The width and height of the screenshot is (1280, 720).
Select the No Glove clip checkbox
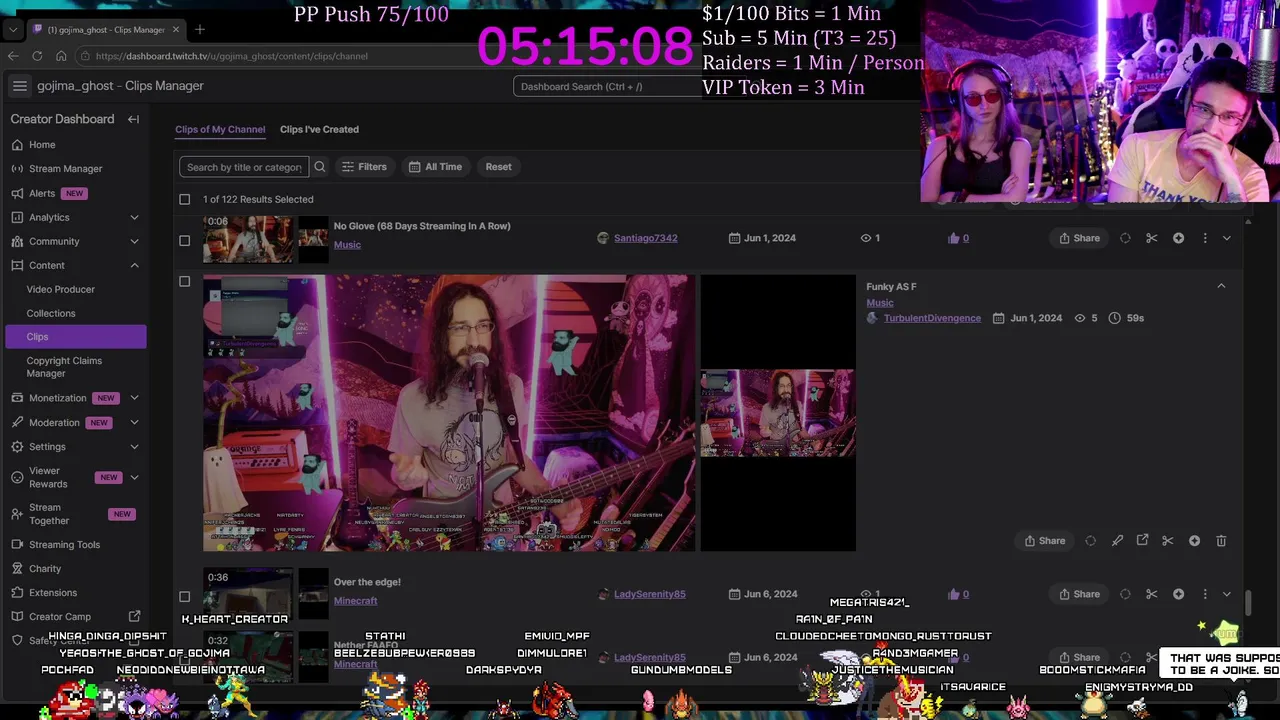pos(184,240)
